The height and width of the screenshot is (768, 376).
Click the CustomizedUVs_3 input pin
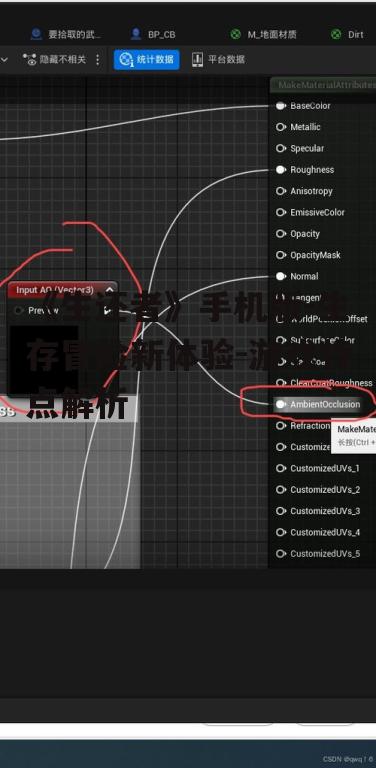coord(281,511)
